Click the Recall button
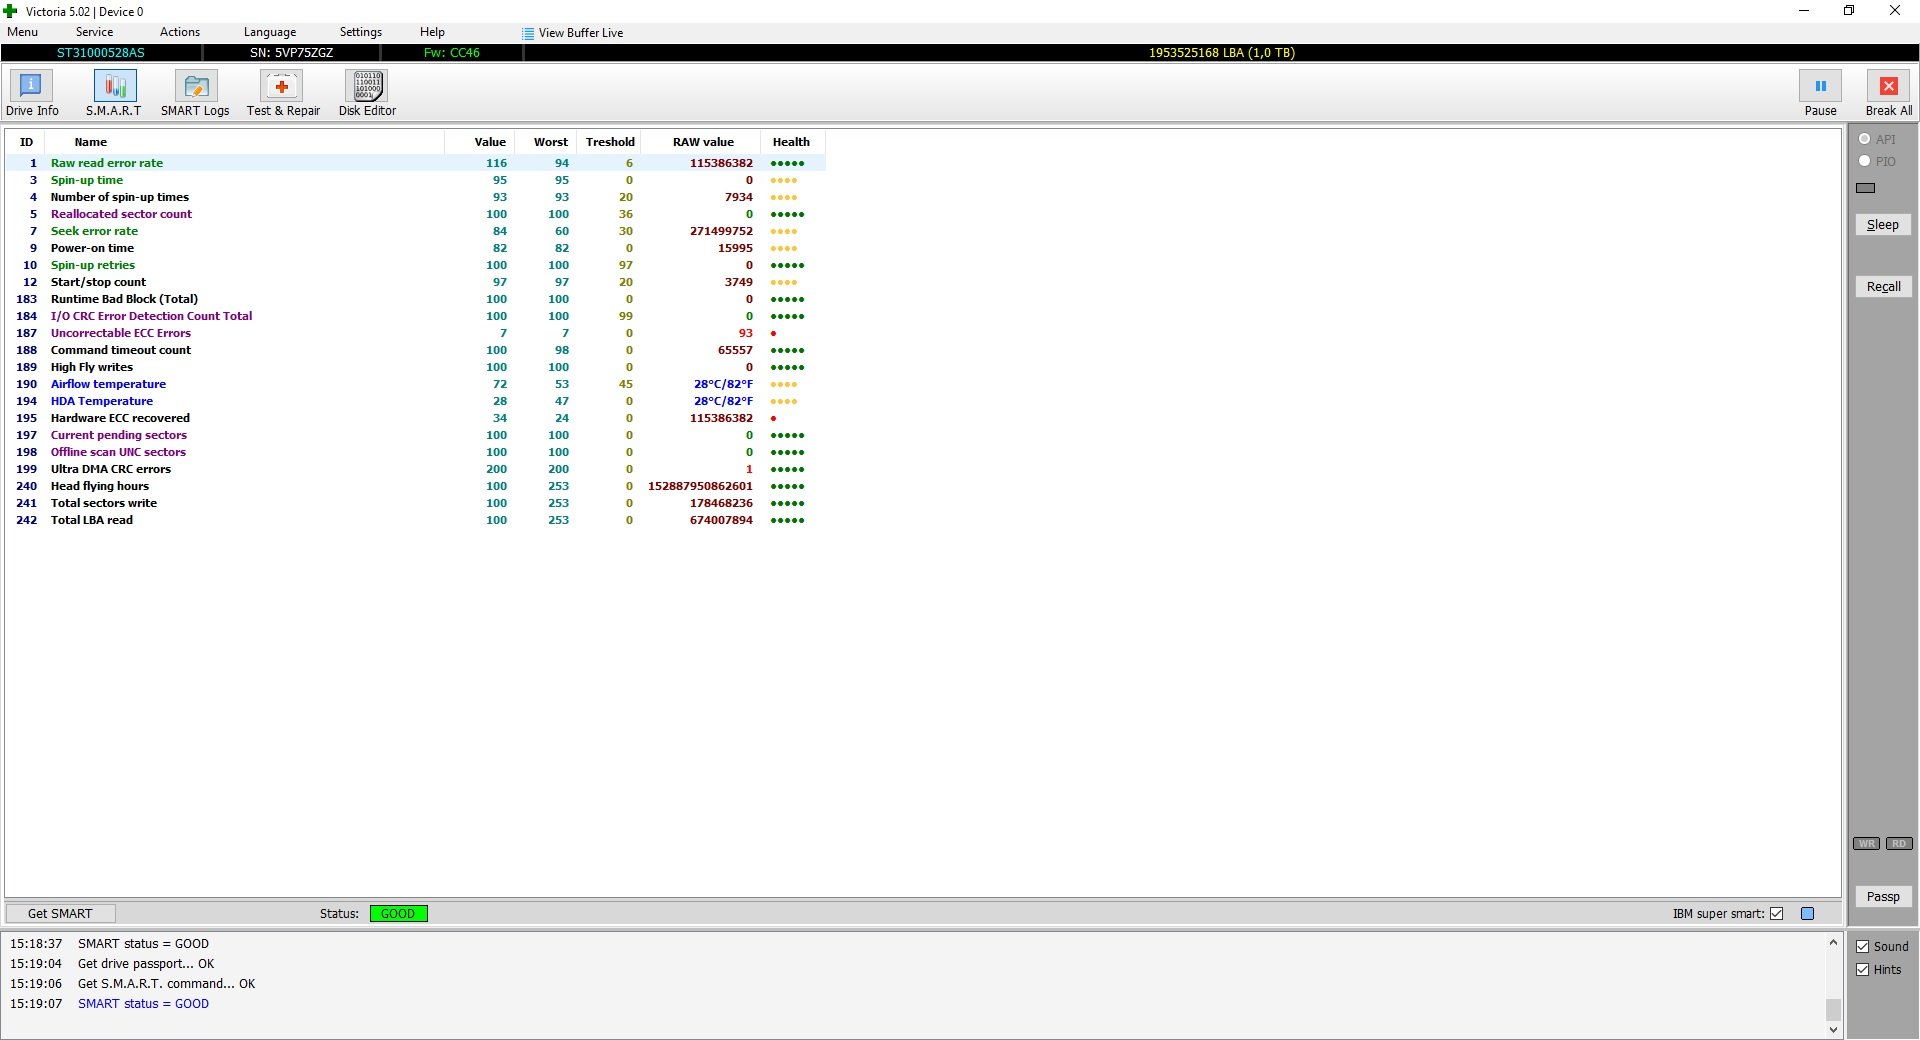The width and height of the screenshot is (1920, 1040). coord(1883,286)
